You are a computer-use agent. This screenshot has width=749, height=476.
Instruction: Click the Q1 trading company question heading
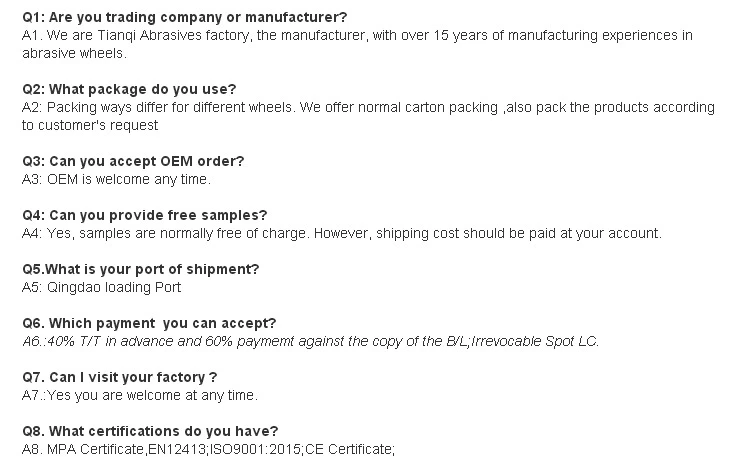pyautogui.click(x=184, y=18)
